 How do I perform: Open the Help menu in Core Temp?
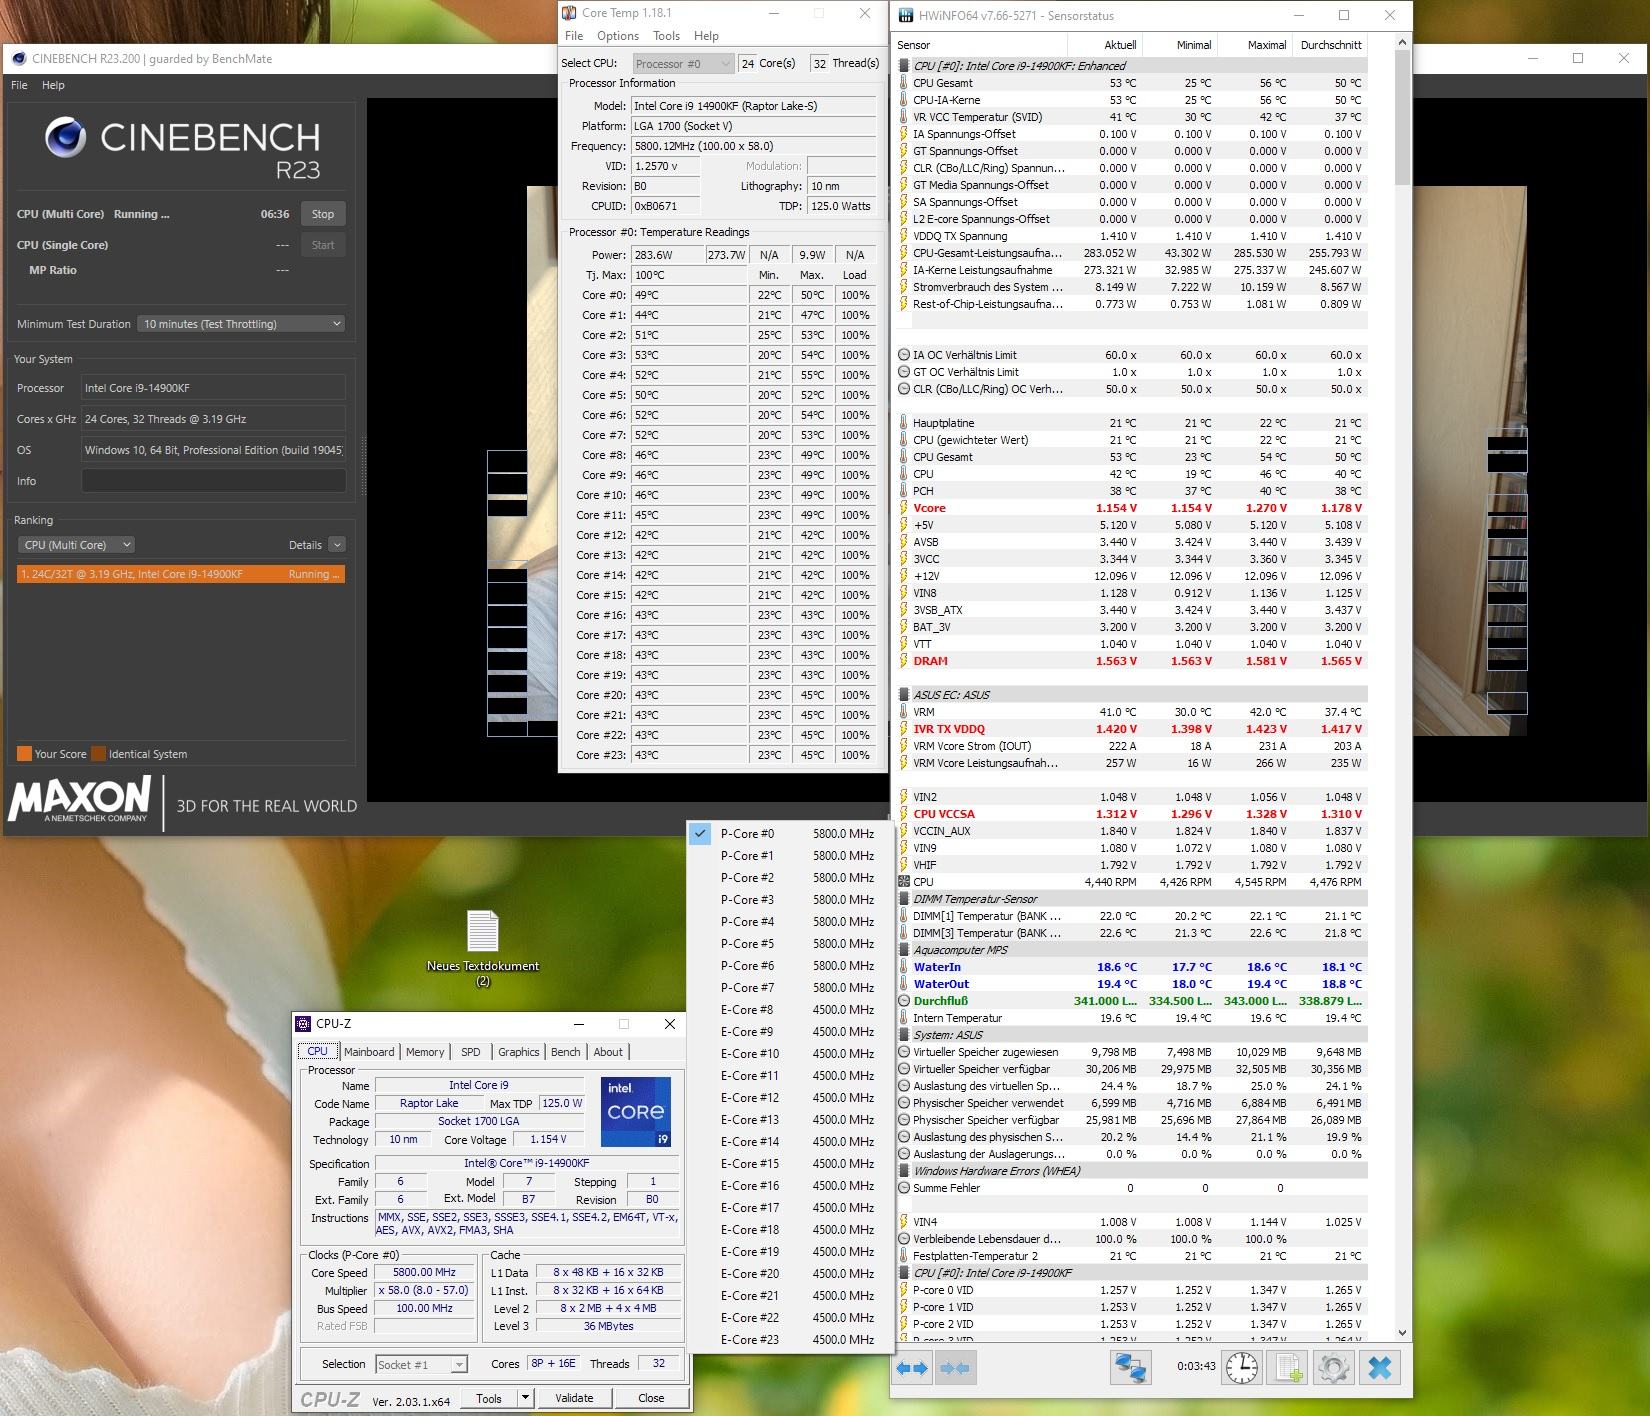coord(707,36)
